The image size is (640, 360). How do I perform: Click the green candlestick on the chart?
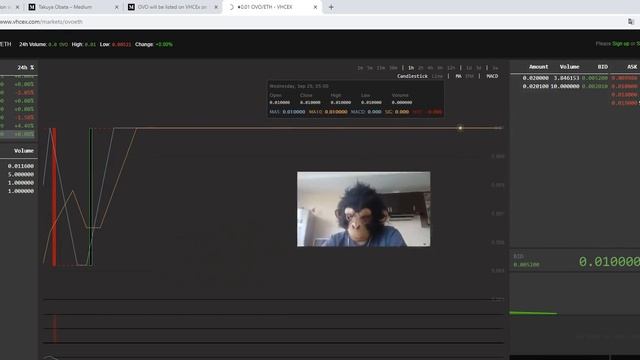coord(91,197)
